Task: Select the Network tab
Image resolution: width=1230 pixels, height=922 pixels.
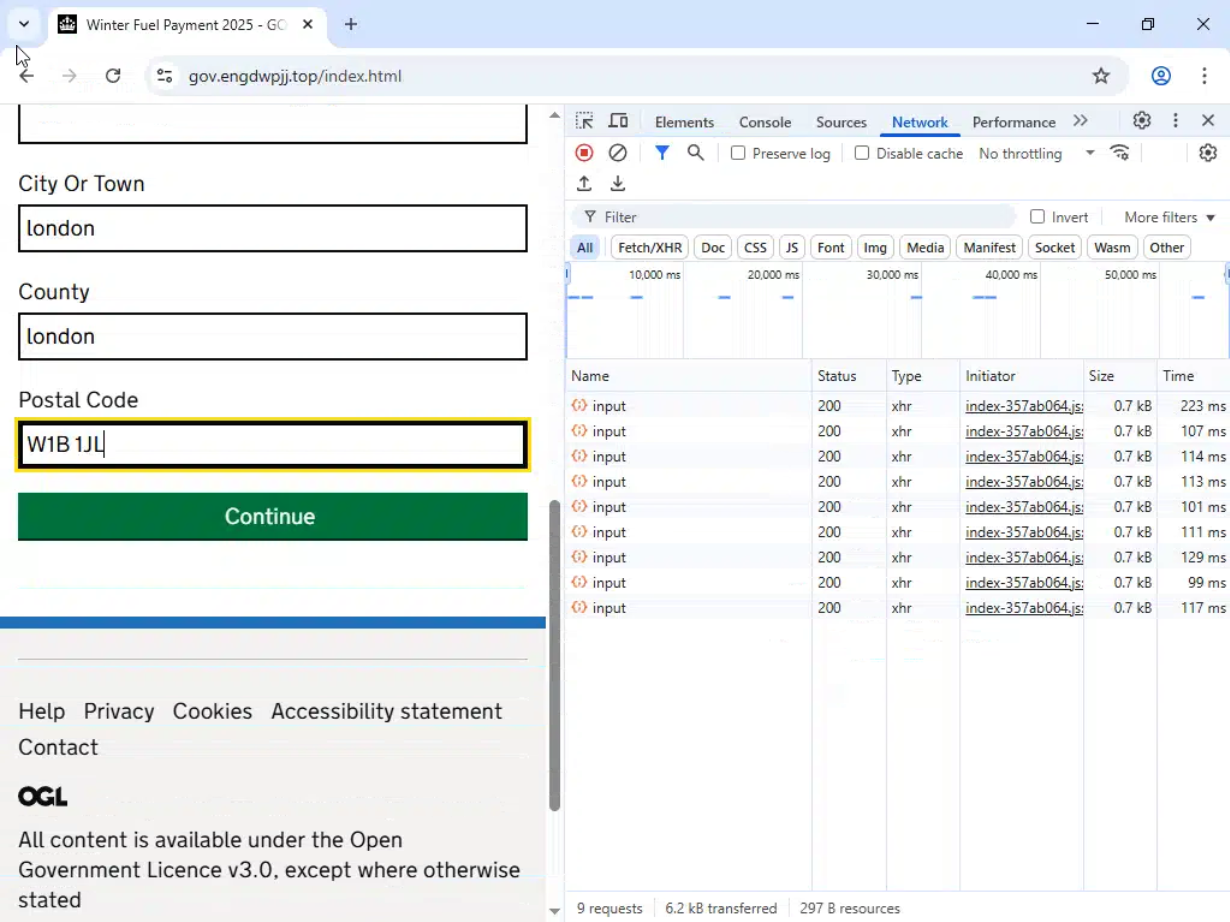Action: (920, 122)
